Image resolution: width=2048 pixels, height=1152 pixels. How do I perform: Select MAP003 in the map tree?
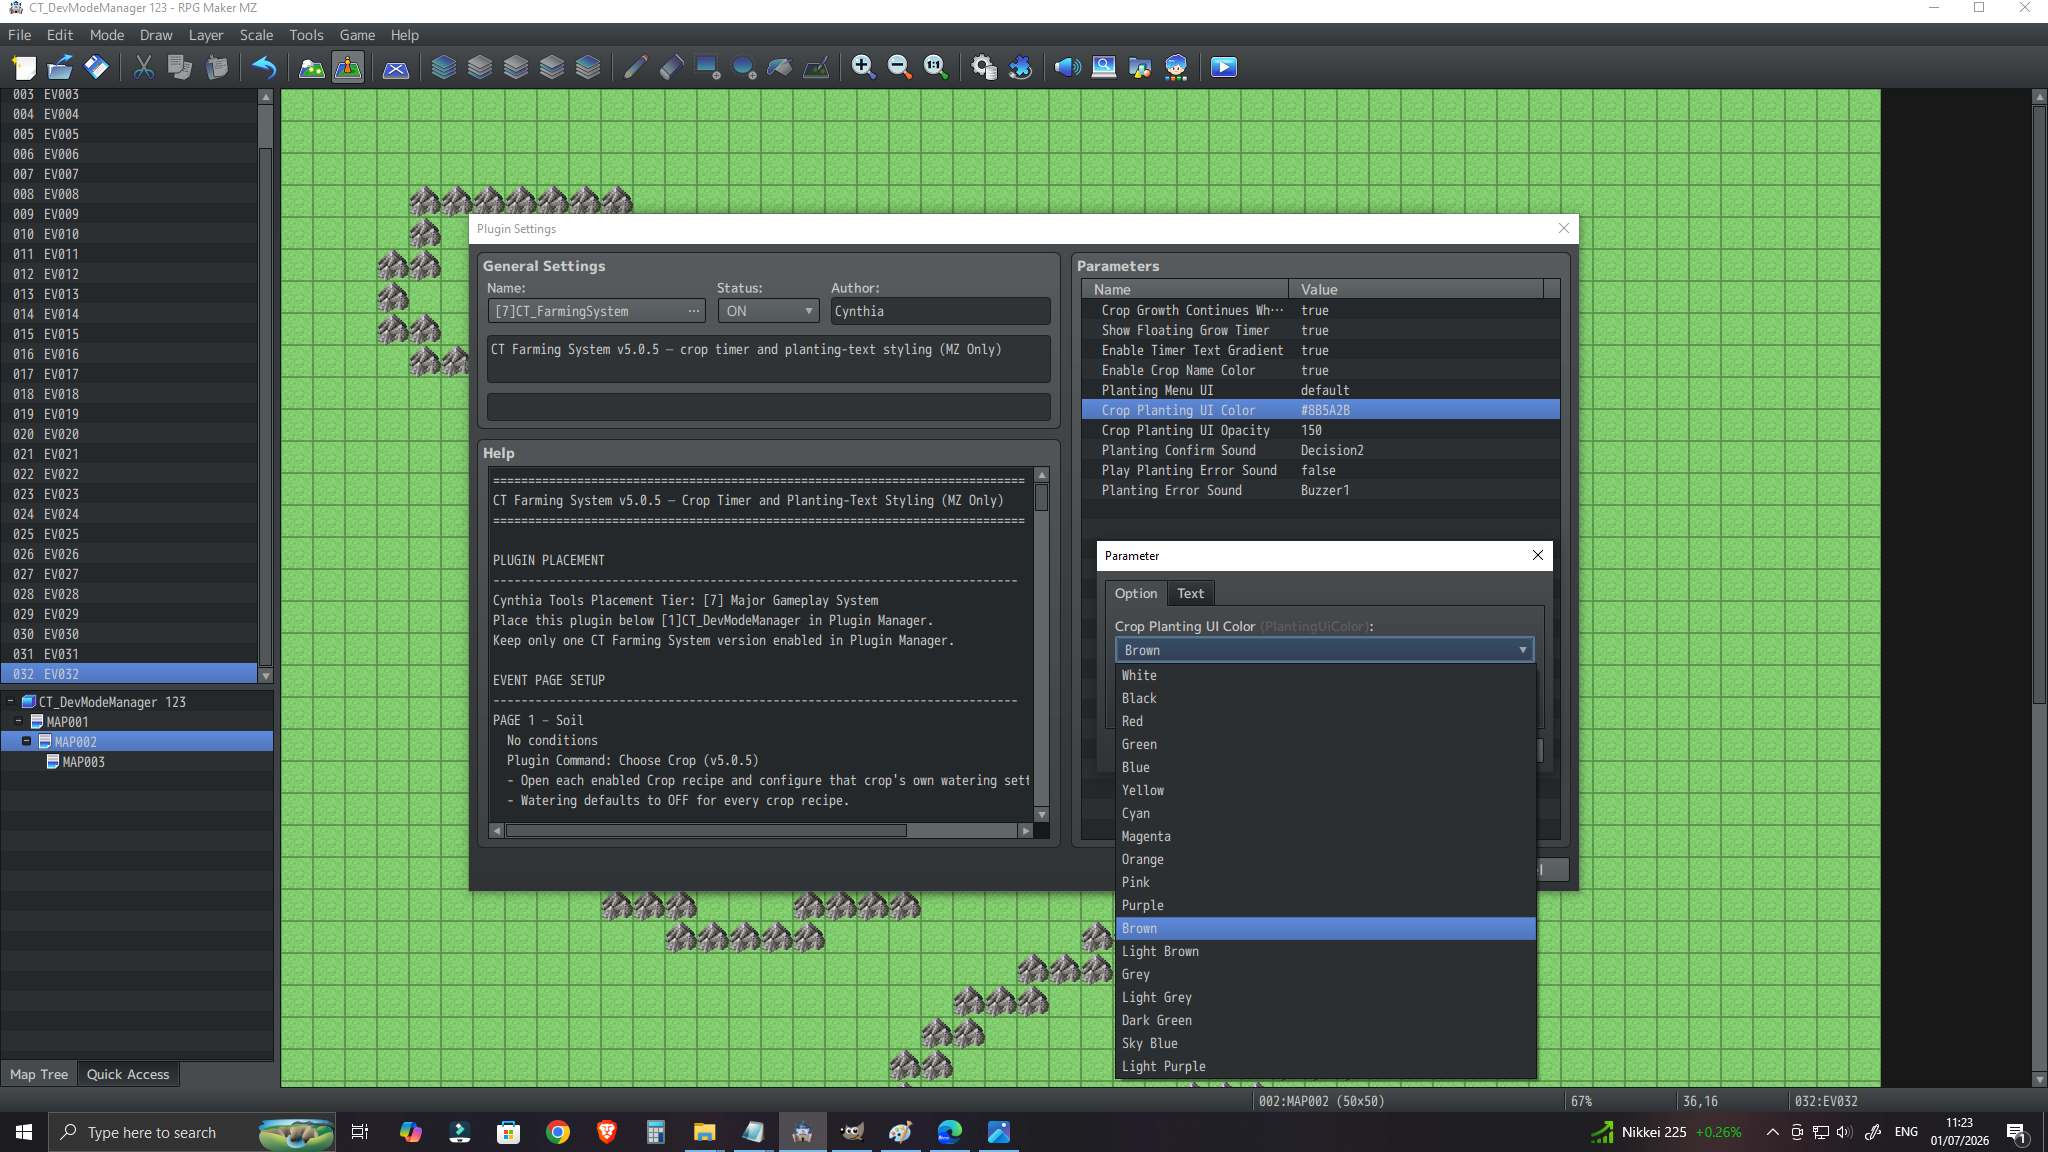click(83, 762)
